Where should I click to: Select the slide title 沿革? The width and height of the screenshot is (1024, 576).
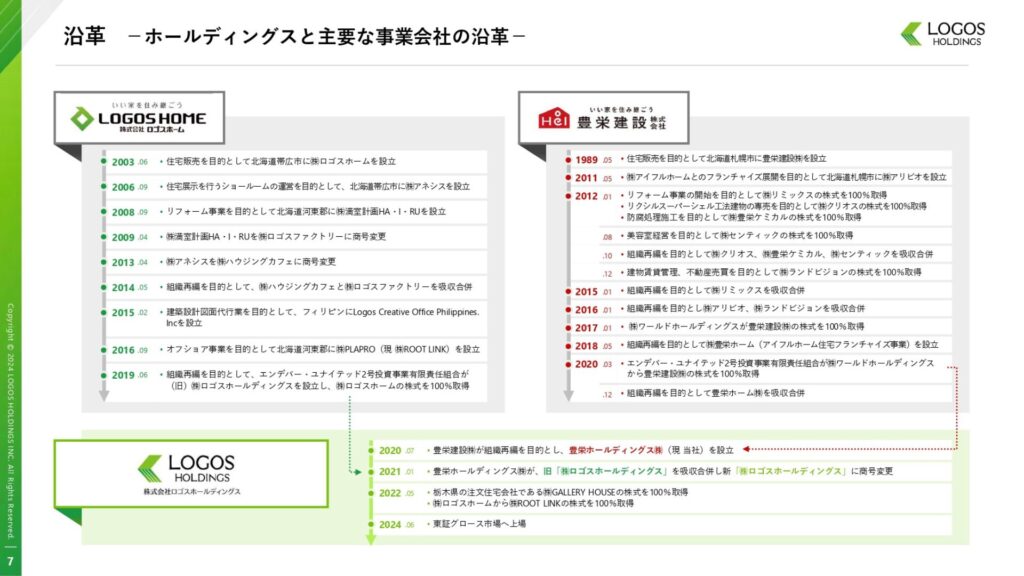[84, 36]
